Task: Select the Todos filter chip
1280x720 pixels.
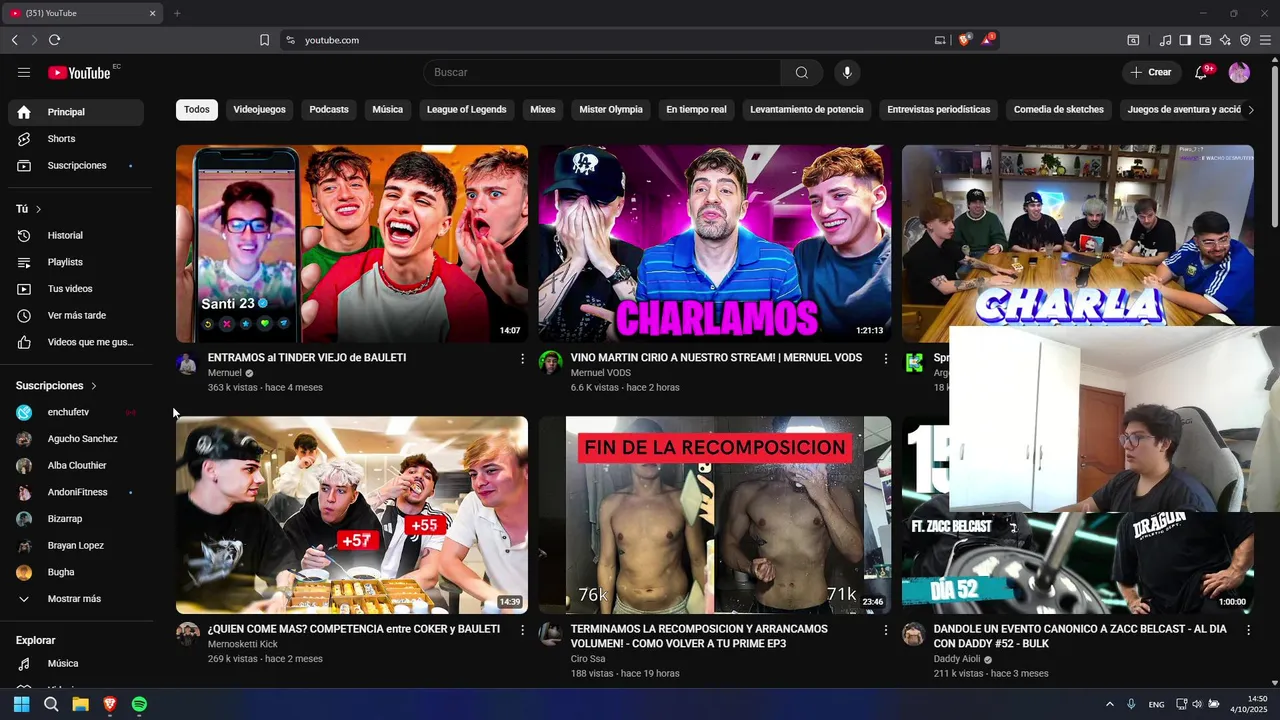Action: 197,110
